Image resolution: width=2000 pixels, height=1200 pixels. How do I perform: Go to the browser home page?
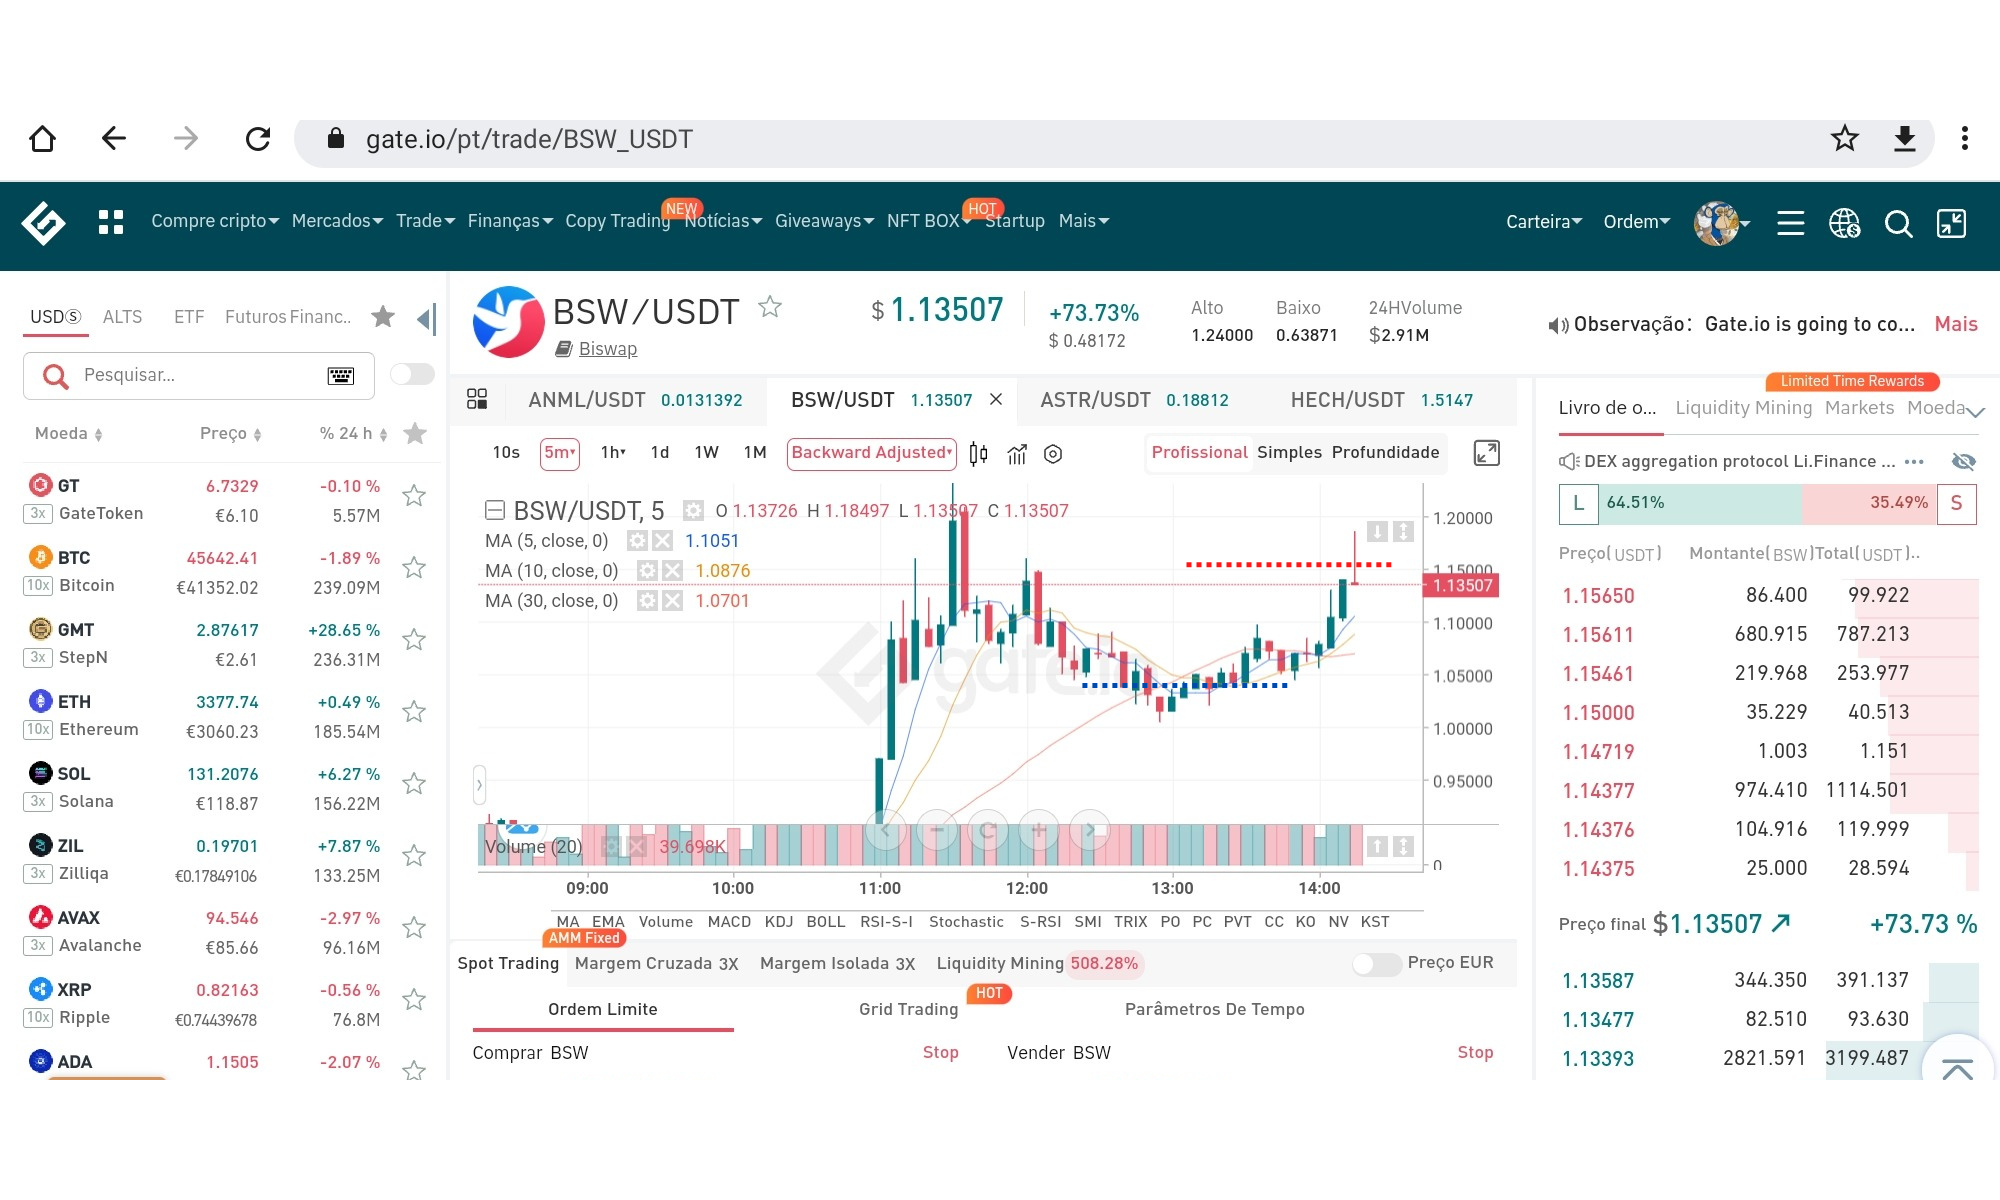(x=42, y=139)
